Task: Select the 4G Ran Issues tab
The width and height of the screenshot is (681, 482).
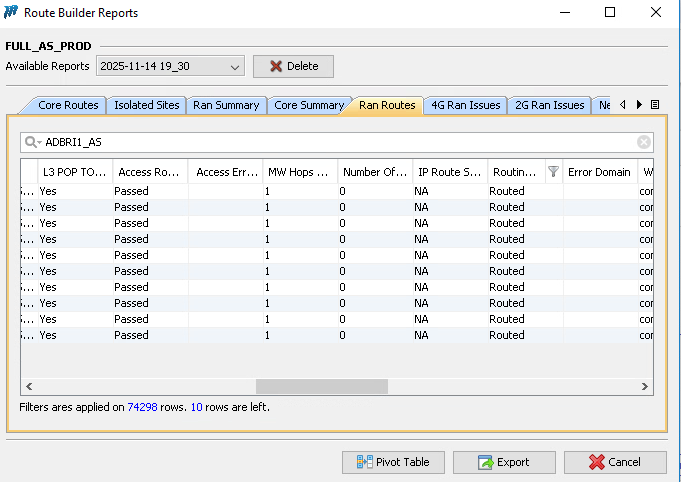Action: point(465,105)
